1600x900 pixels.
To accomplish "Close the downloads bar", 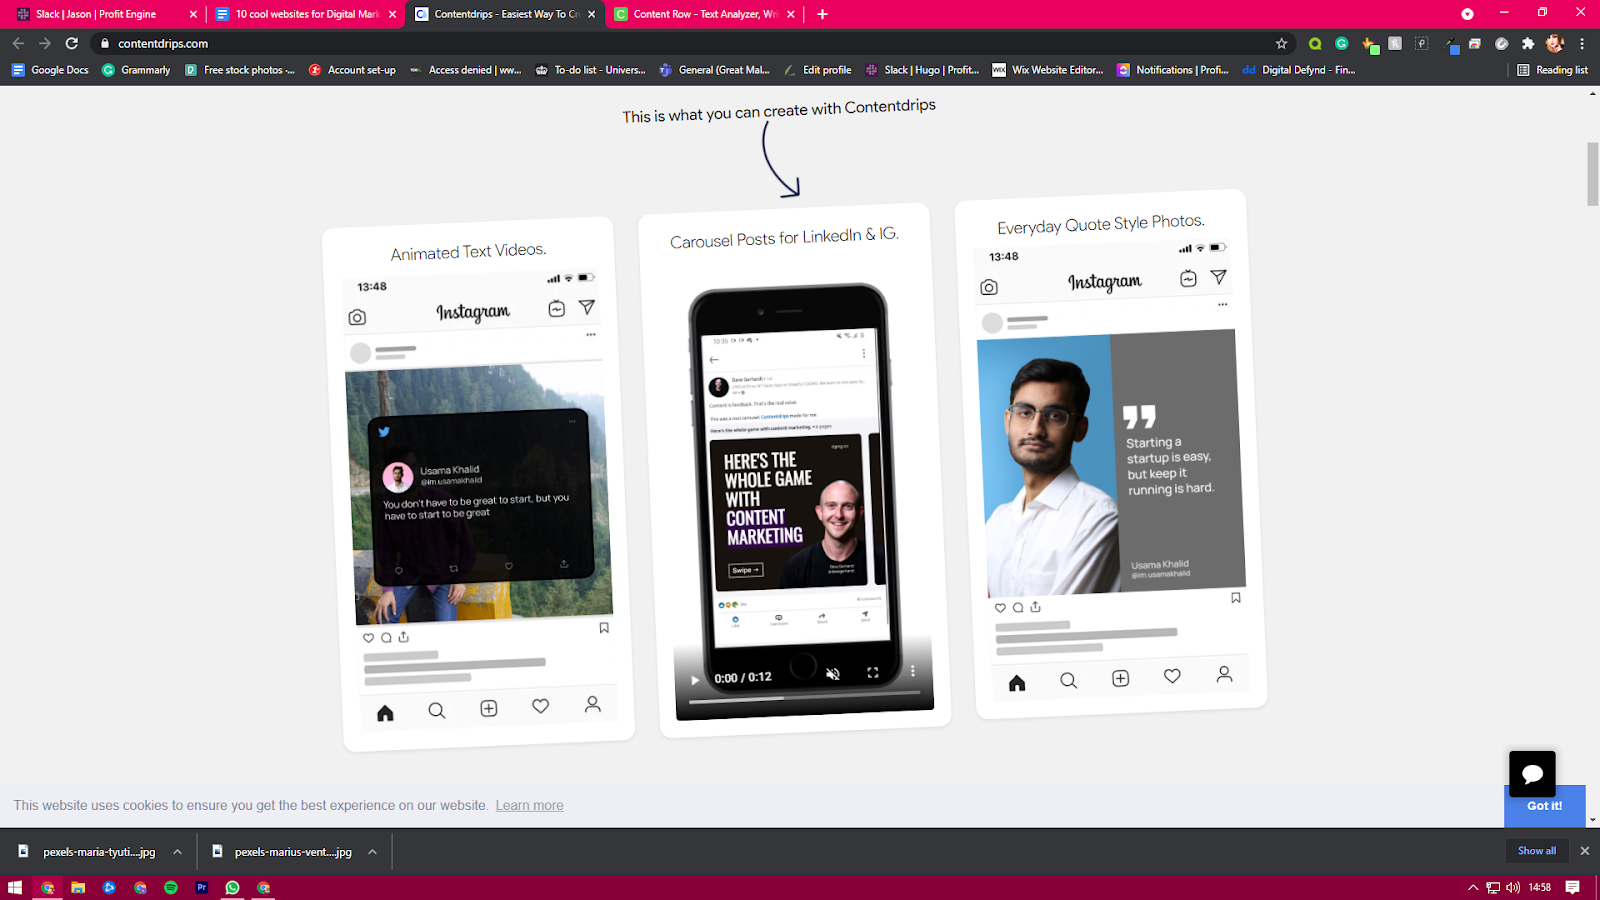I will coord(1584,851).
